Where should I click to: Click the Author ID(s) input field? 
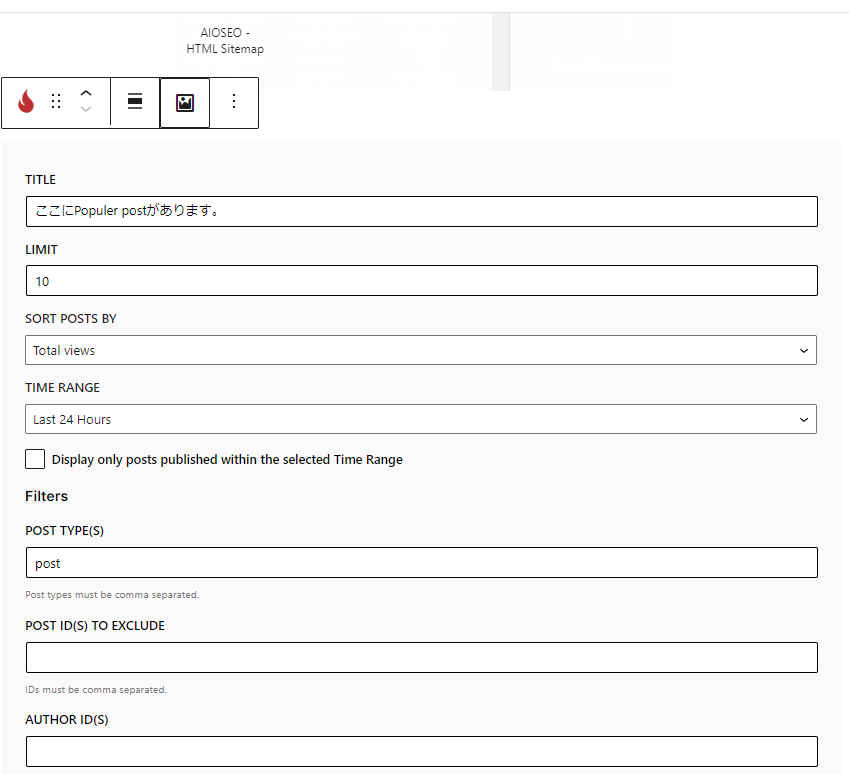click(420, 751)
